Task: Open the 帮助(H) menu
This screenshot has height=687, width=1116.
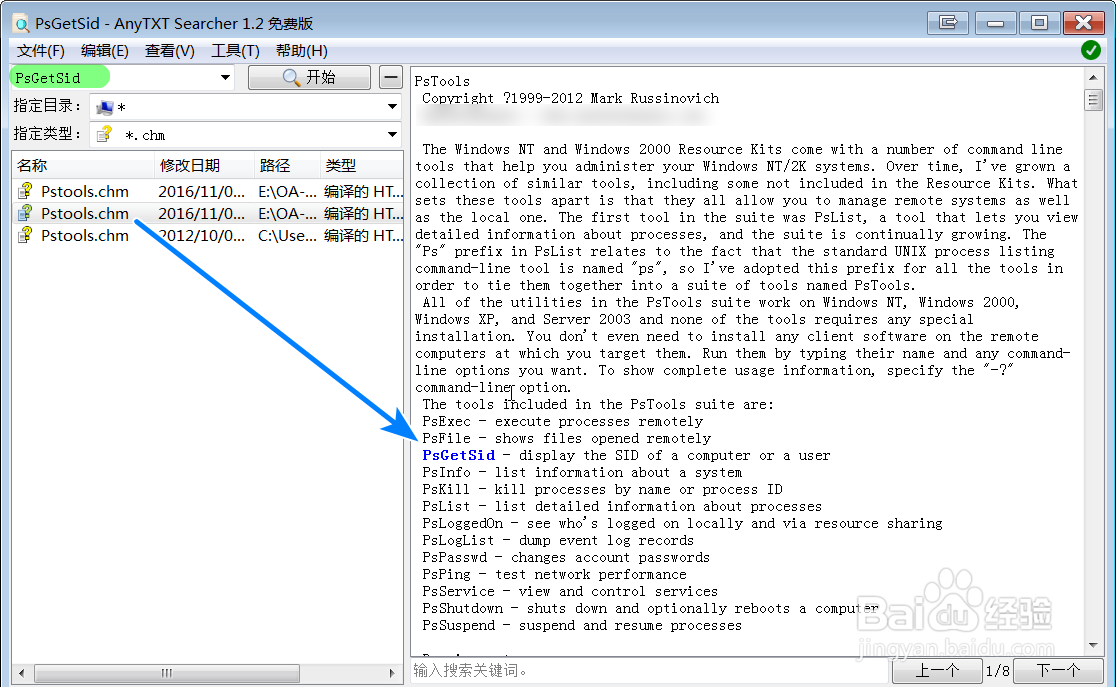Action: pyautogui.click(x=302, y=51)
